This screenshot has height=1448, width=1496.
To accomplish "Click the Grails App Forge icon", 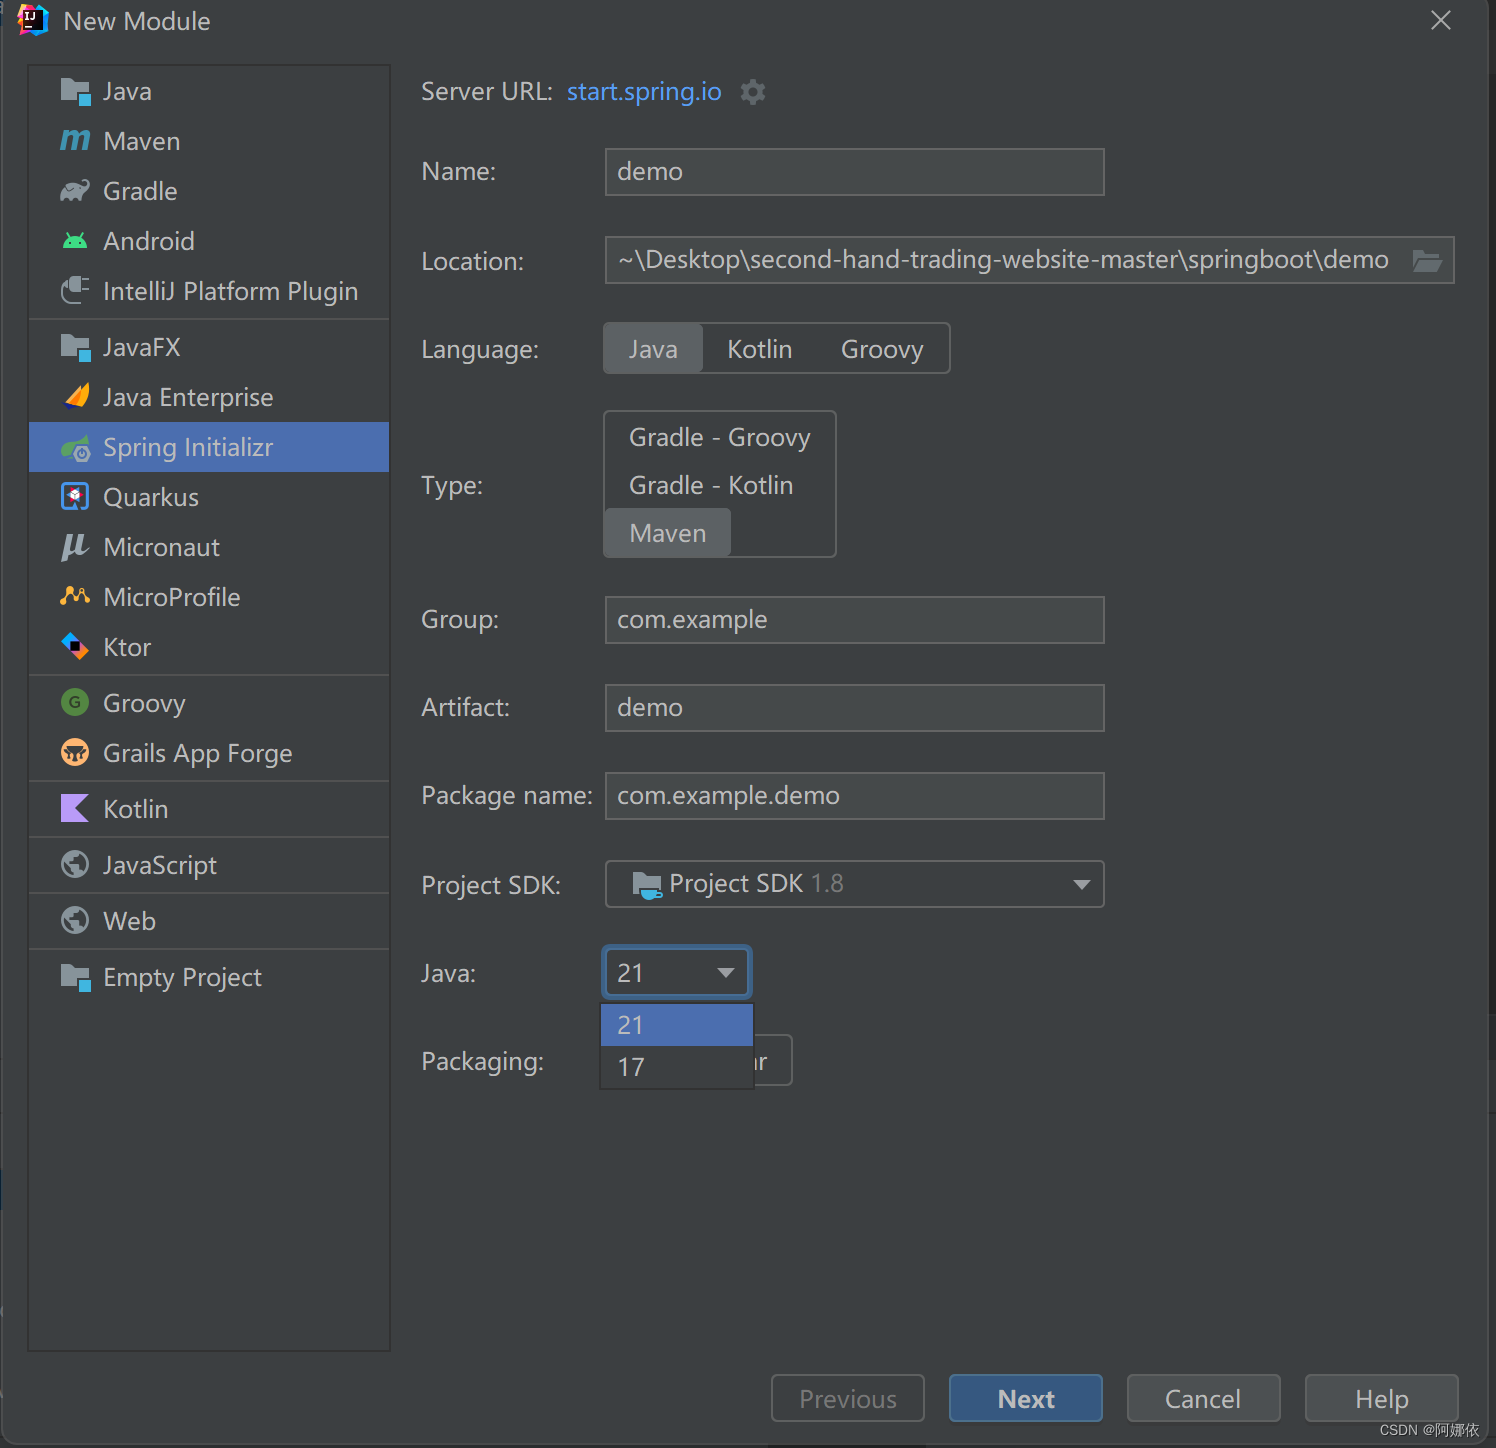I will tap(75, 752).
